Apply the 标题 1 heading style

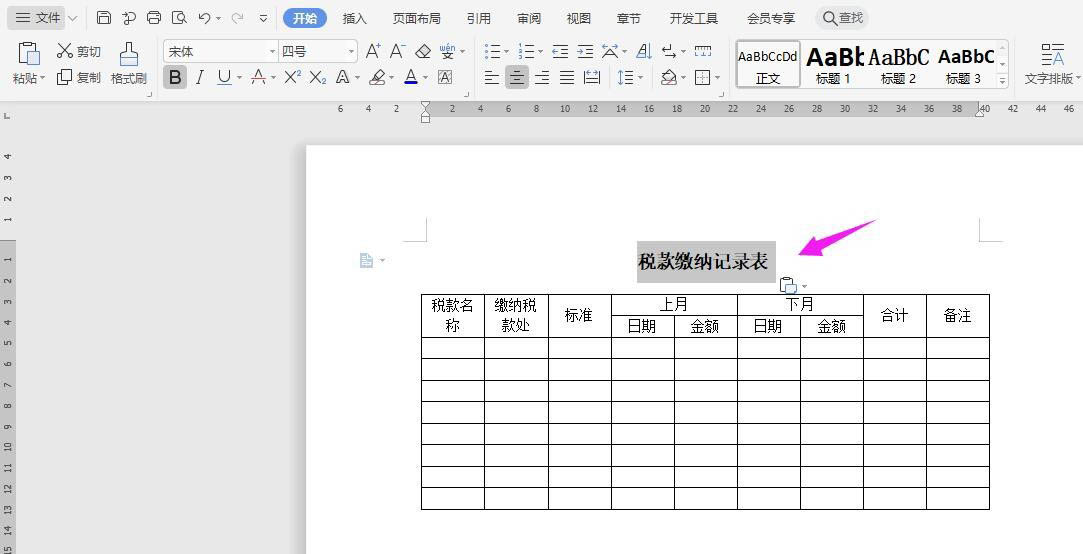click(x=834, y=64)
